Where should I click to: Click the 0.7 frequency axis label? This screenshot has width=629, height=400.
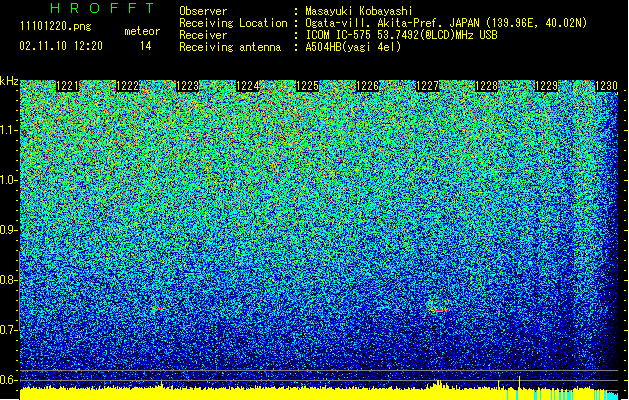(8, 330)
